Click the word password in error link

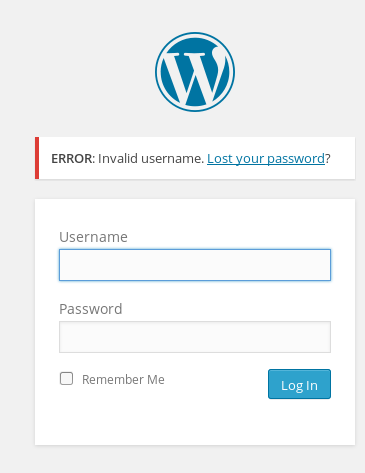[x=296, y=159]
